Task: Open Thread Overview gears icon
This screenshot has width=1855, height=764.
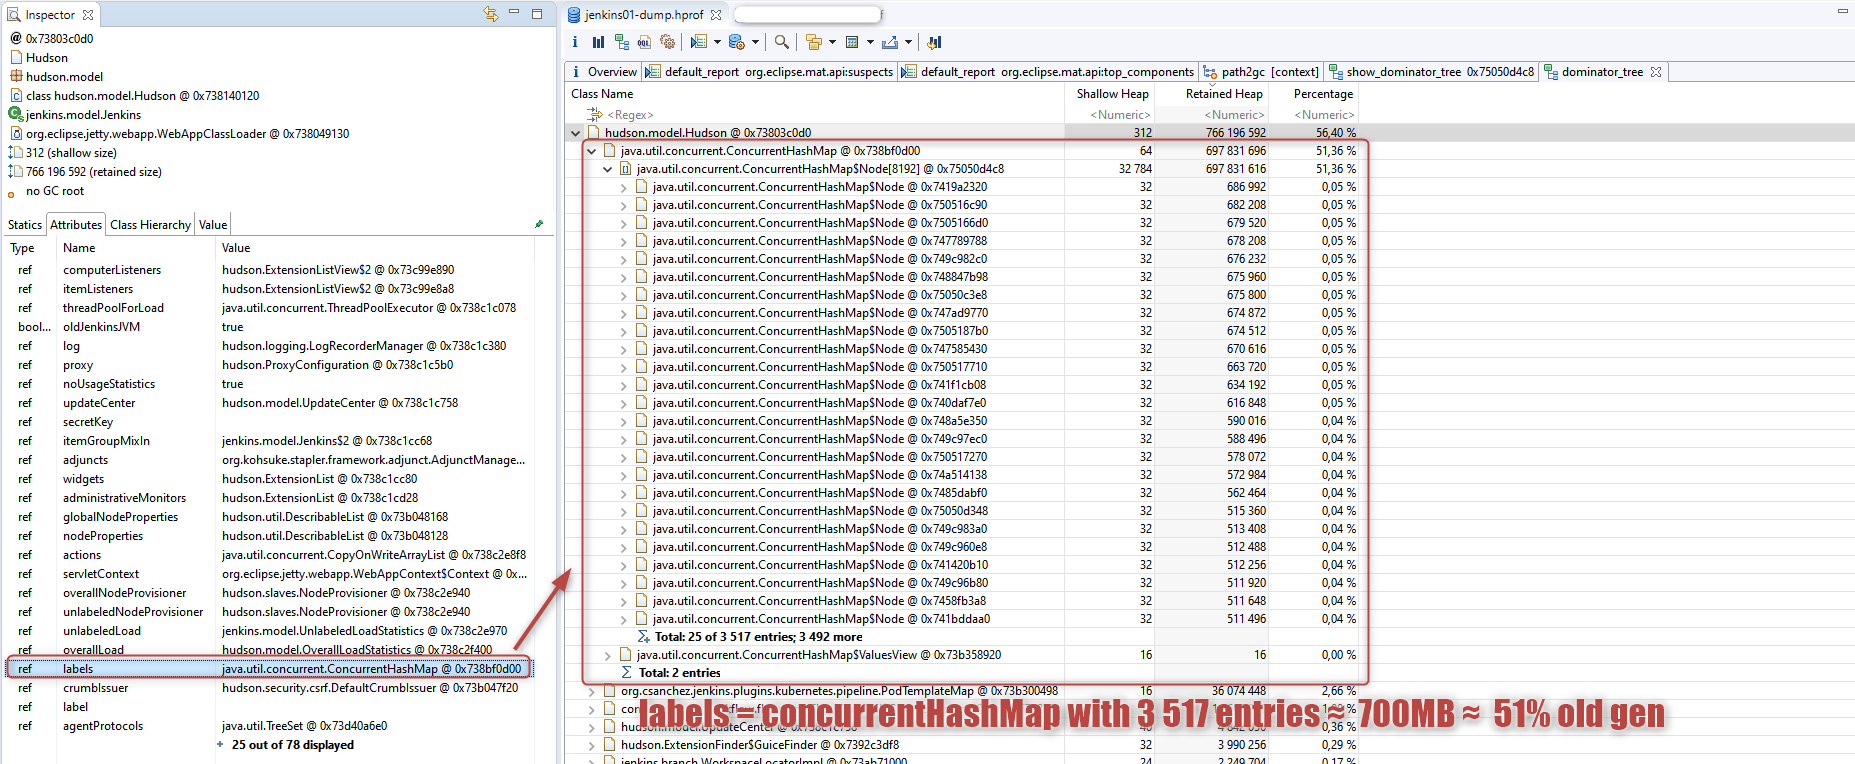Action: coord(668,42)
